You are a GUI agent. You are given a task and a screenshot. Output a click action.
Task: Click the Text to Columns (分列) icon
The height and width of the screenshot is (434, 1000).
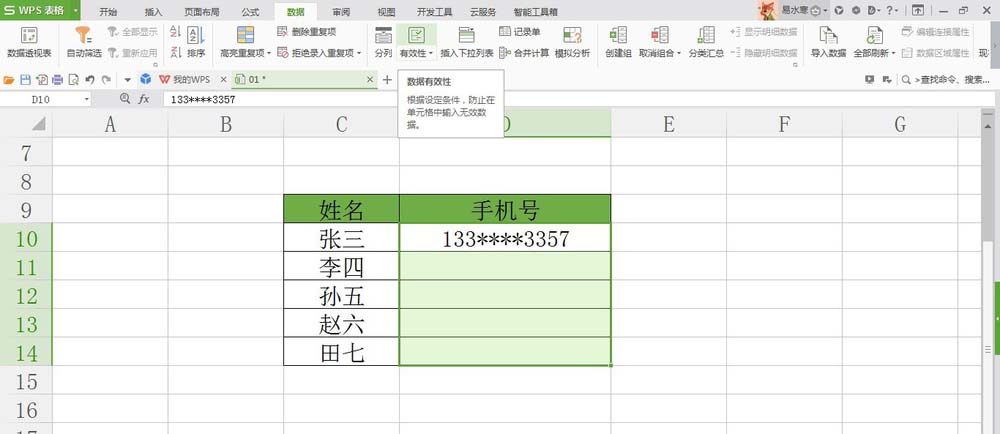[x=383, y=36]
